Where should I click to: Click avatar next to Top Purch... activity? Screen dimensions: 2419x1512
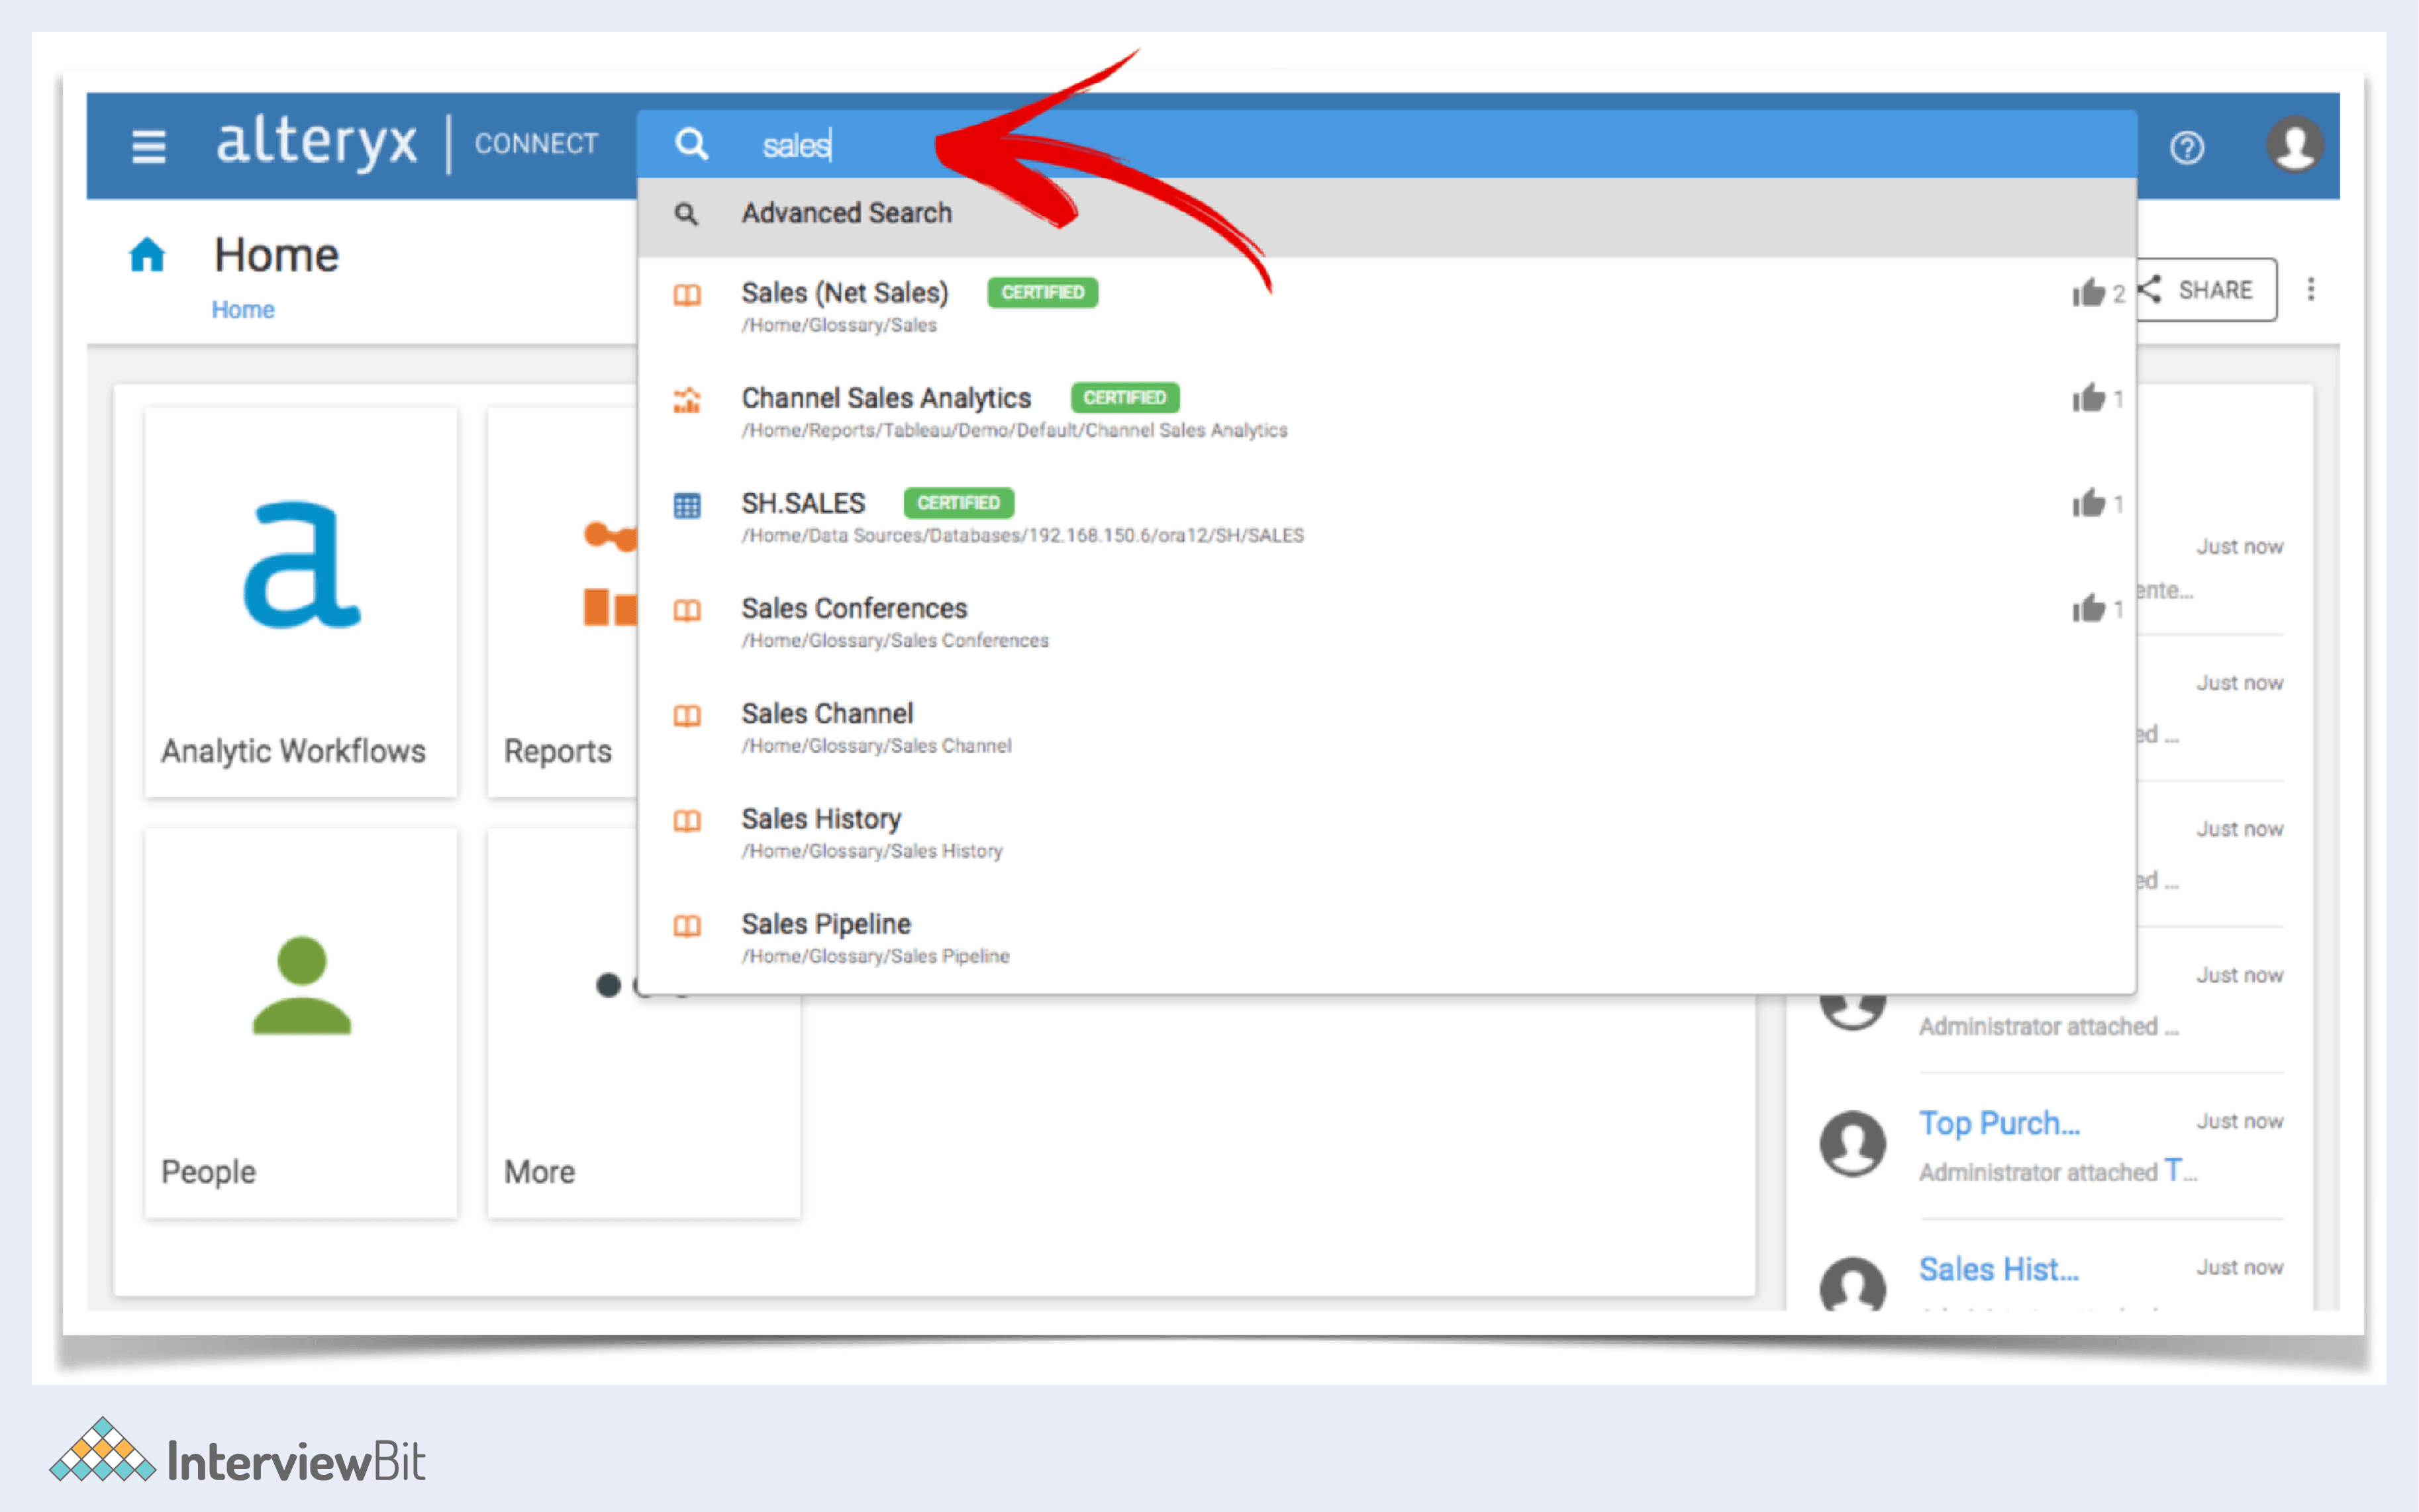click(1853, 1144)
